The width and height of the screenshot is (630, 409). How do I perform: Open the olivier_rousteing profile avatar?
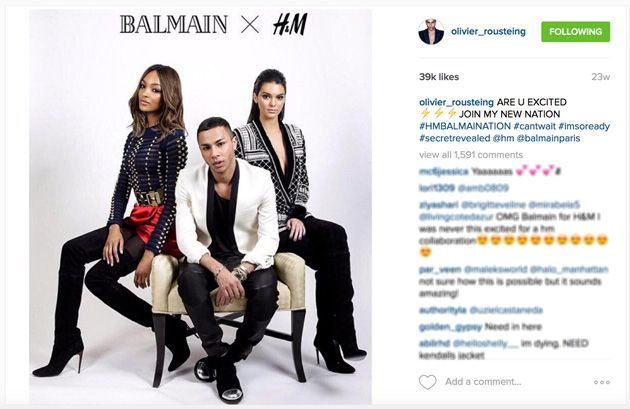(x=431, y=31)
